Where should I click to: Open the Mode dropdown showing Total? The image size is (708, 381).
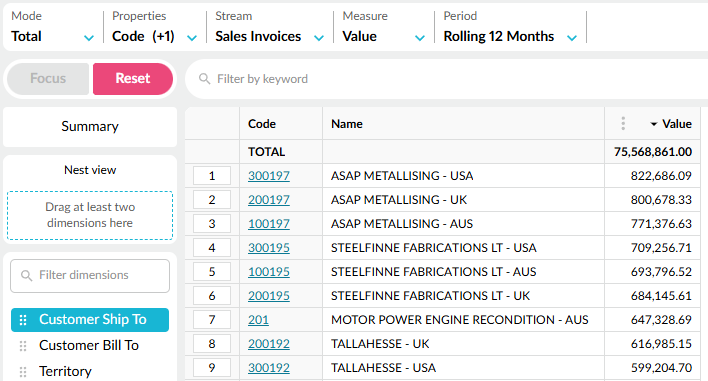pyautogui.click(x=52, y=28)
